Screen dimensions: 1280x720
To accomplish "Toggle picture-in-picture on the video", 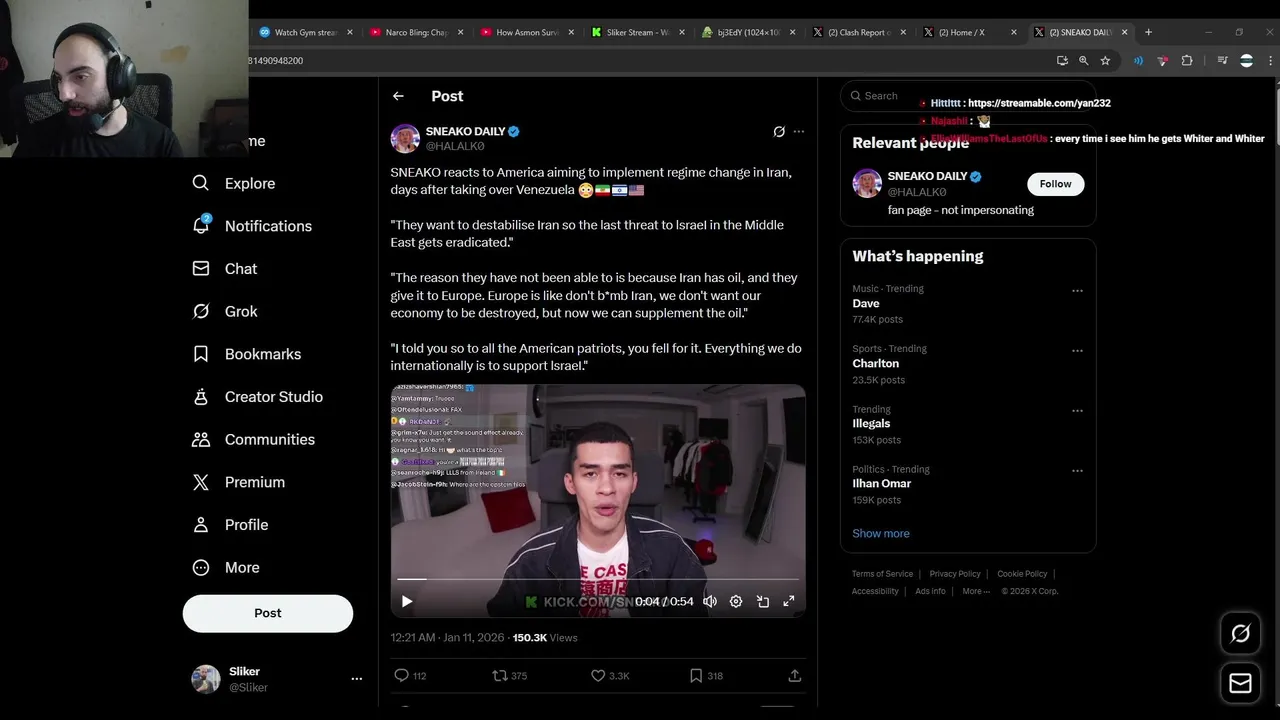I will (763, 601).
